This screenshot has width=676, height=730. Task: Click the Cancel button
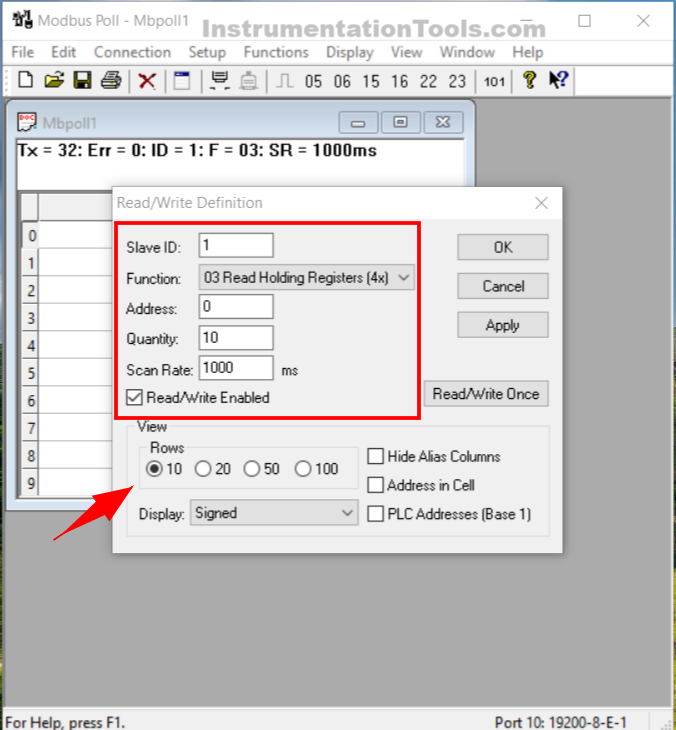[503, 286]
